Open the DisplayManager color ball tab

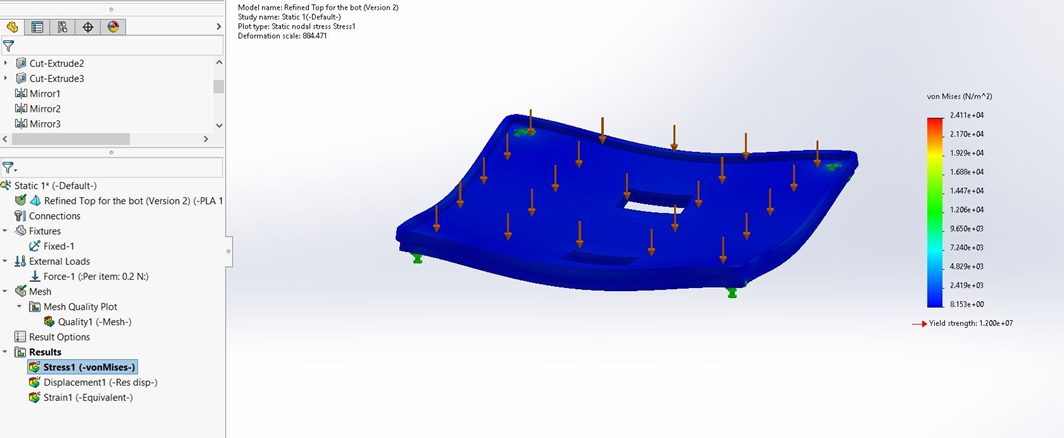click(113, 27)
